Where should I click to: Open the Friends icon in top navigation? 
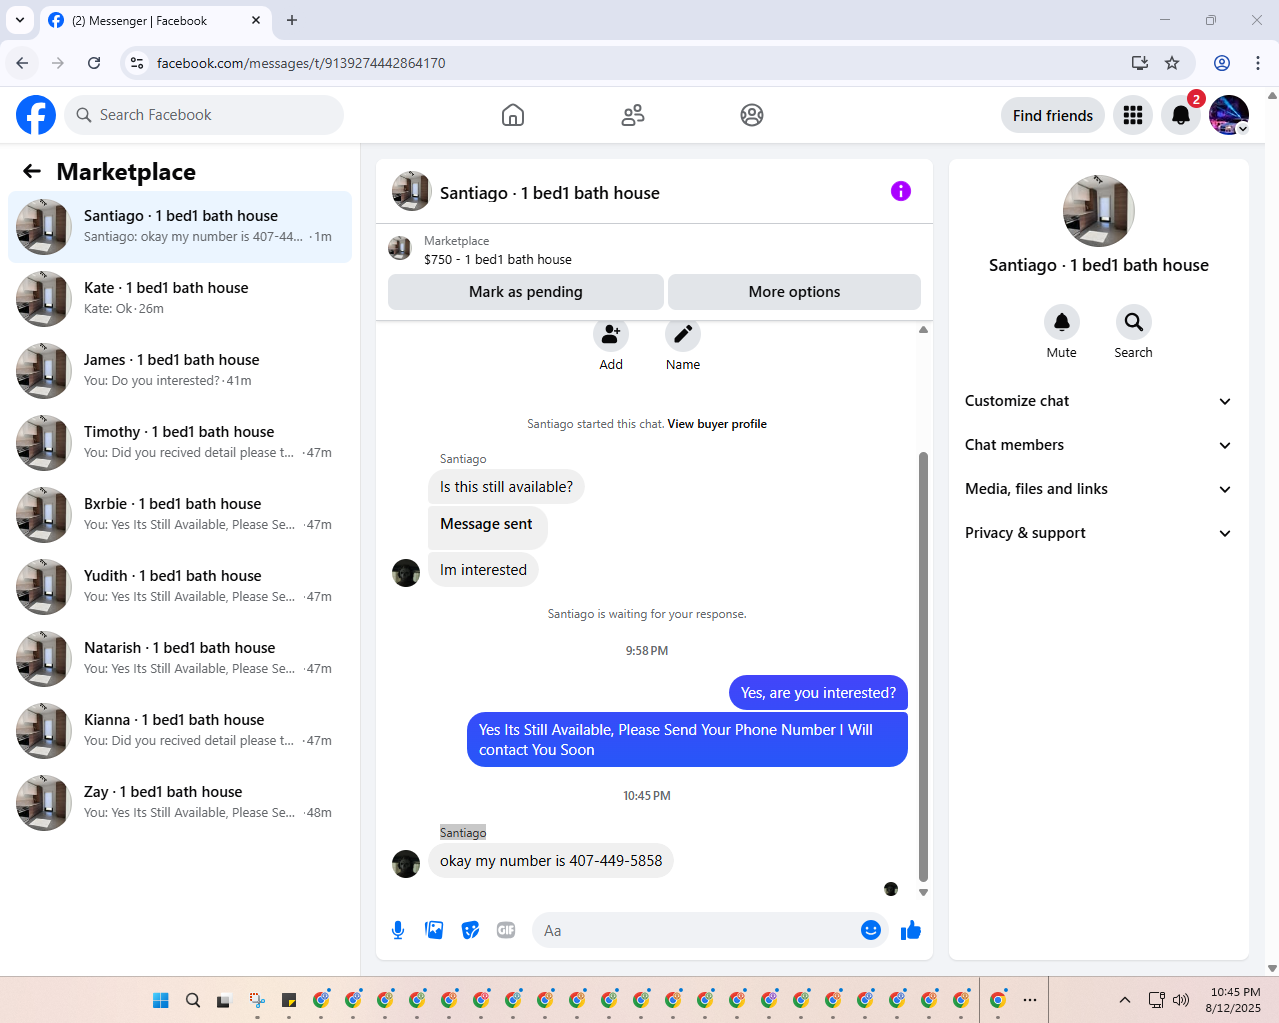point(633,115)
